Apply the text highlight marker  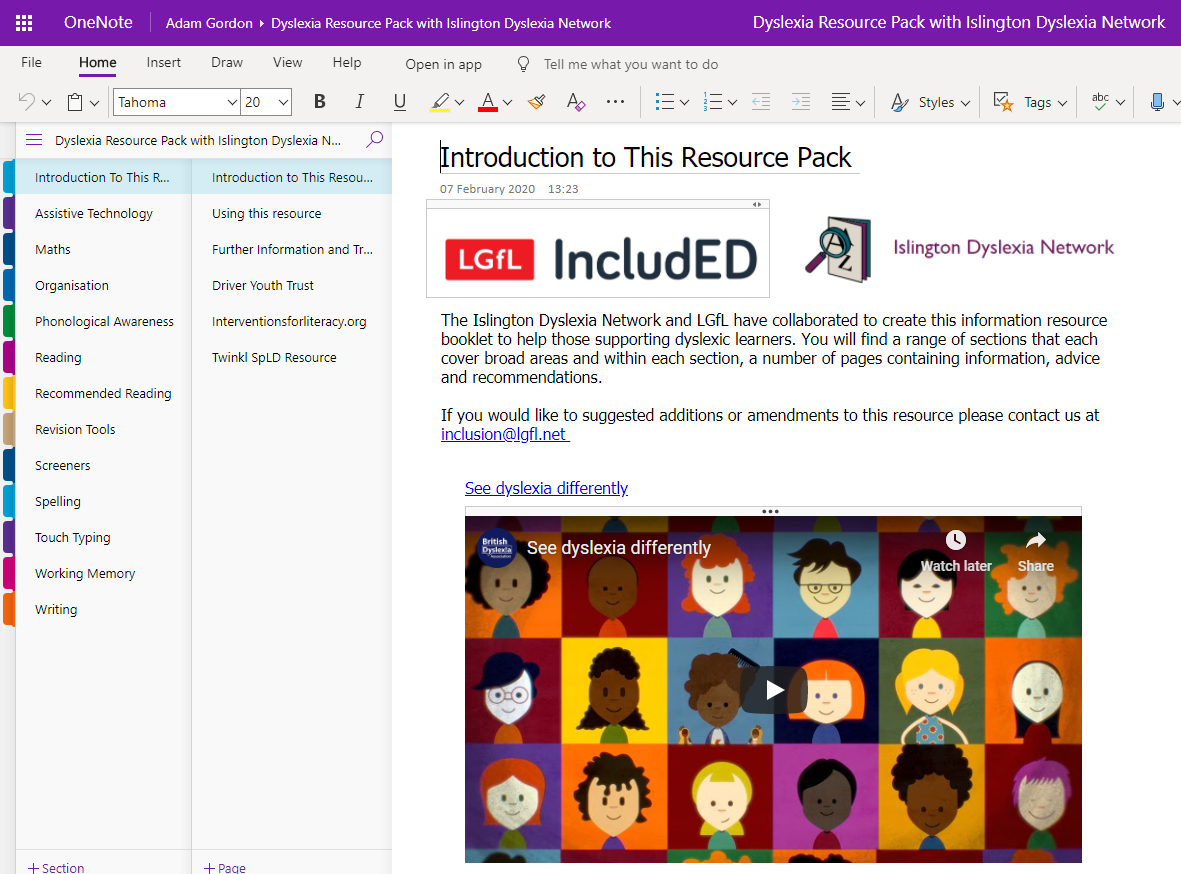(440, 102)
